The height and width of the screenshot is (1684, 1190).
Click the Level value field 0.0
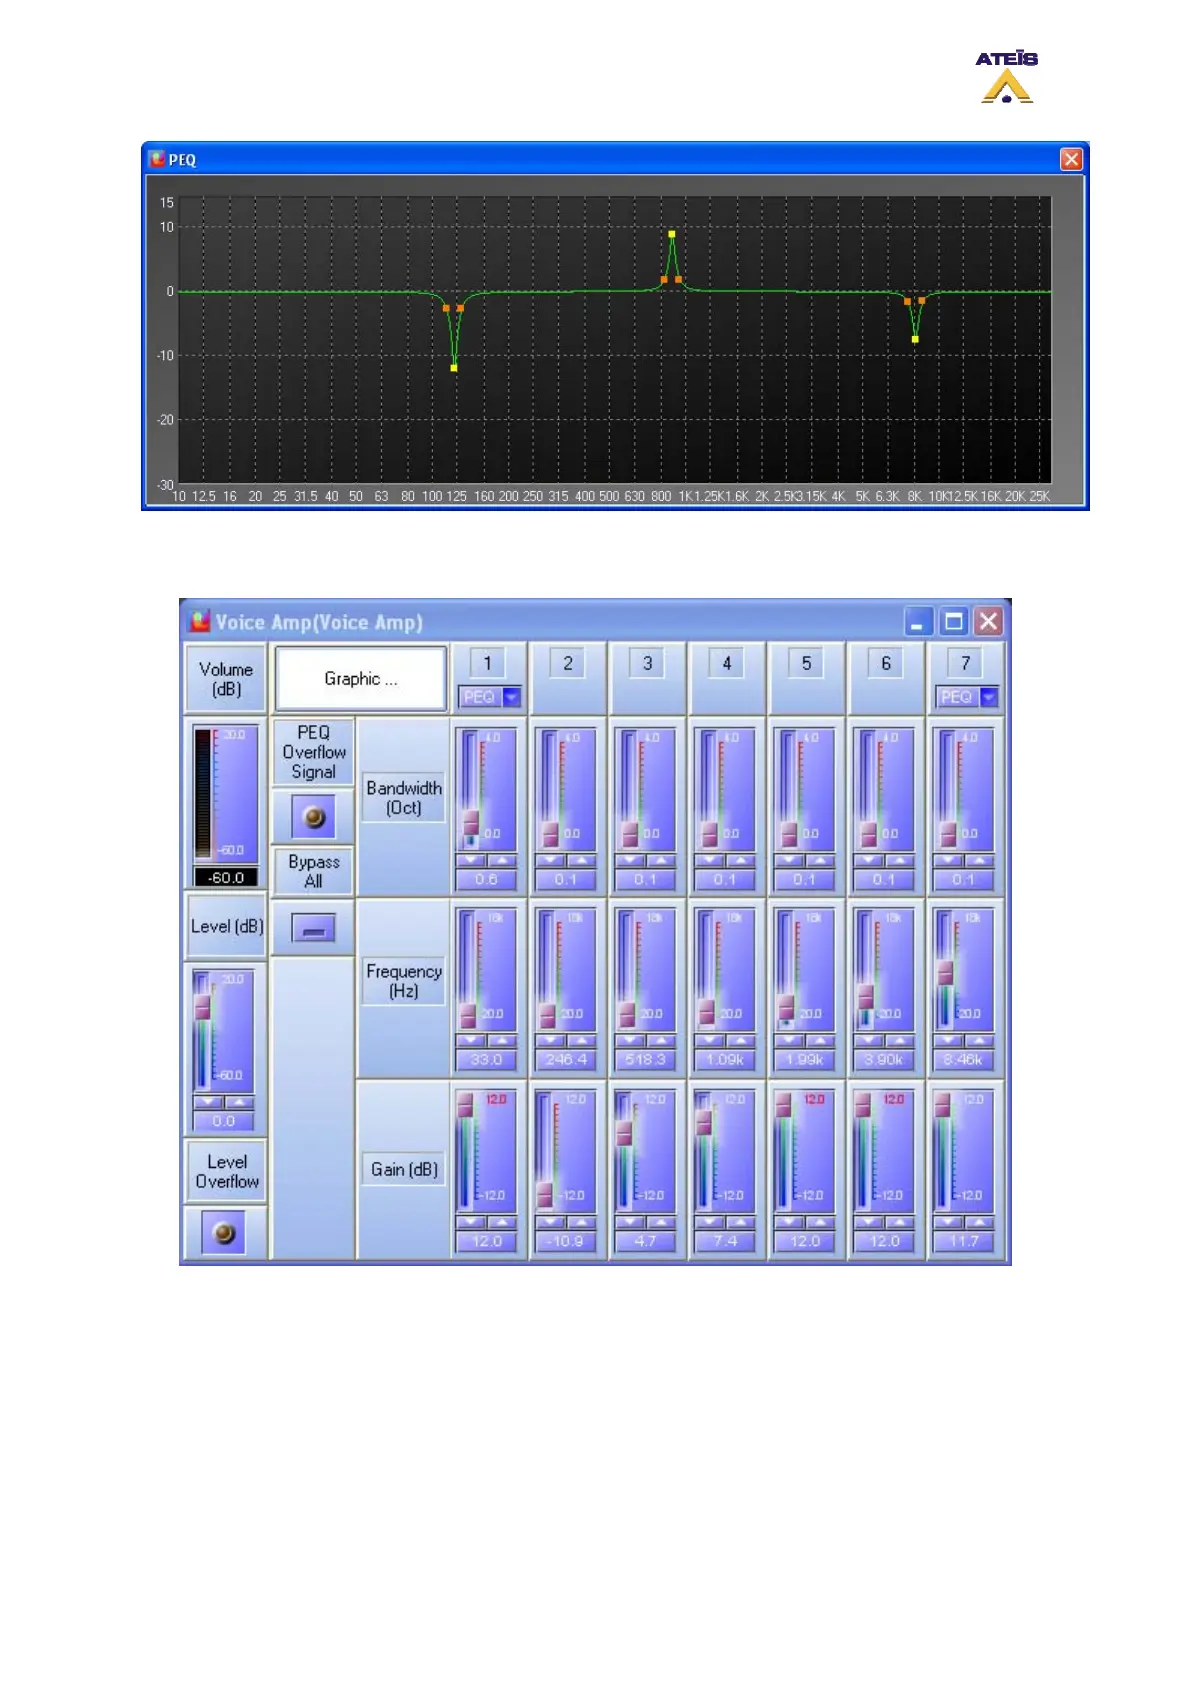point(224,1121)
